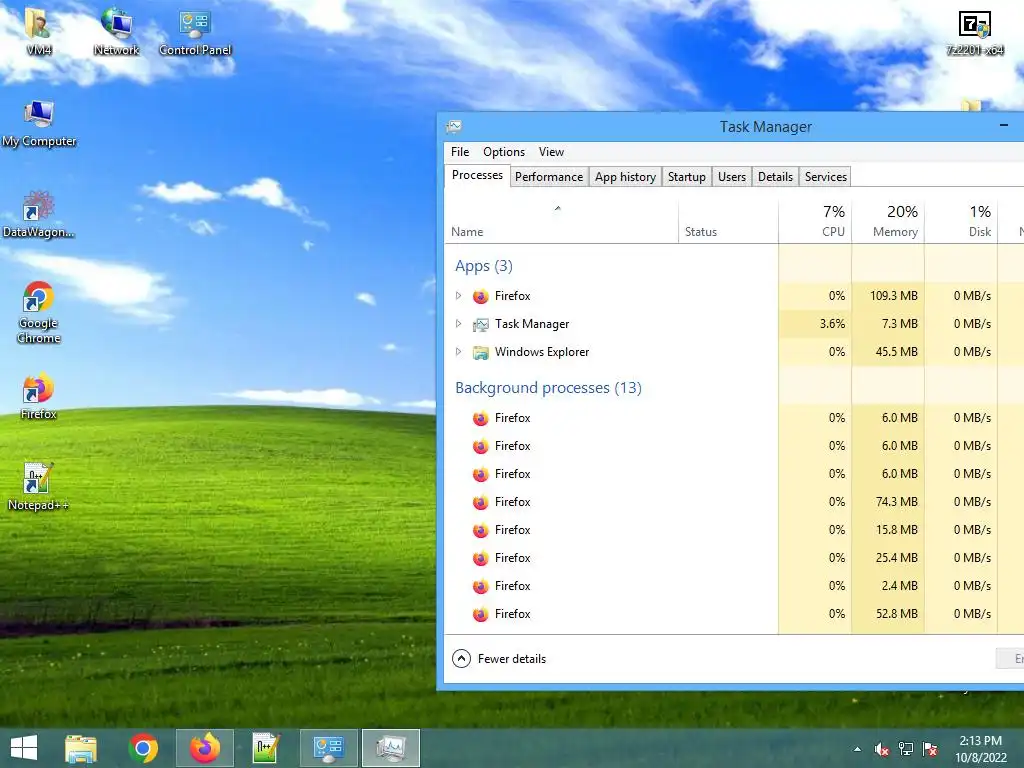Open Notepad++ from the taskbar

tap(266, 748)
